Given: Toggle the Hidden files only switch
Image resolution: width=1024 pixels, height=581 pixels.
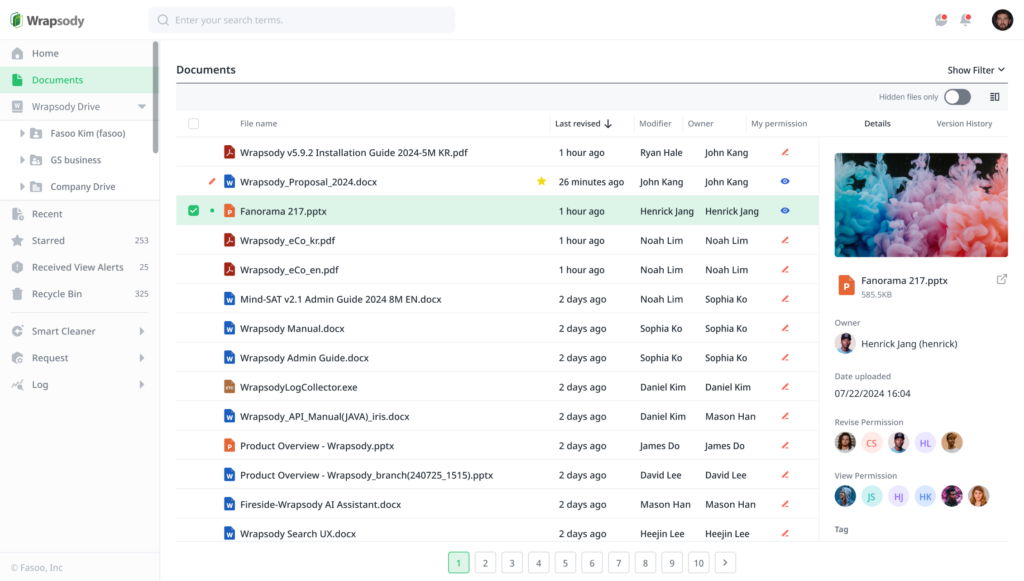Looking at the screenshot, I should tap(957, 97).
